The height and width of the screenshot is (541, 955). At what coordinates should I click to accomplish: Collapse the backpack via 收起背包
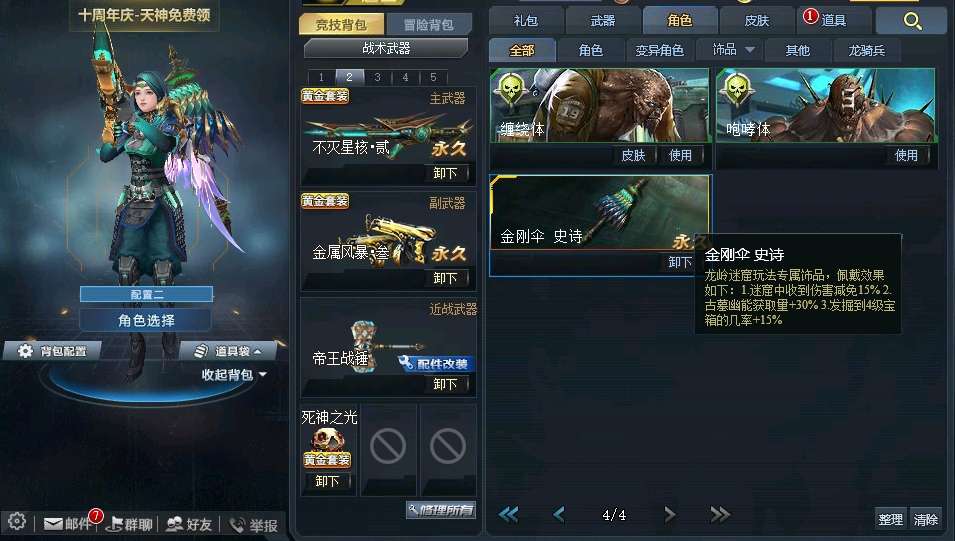234,375
